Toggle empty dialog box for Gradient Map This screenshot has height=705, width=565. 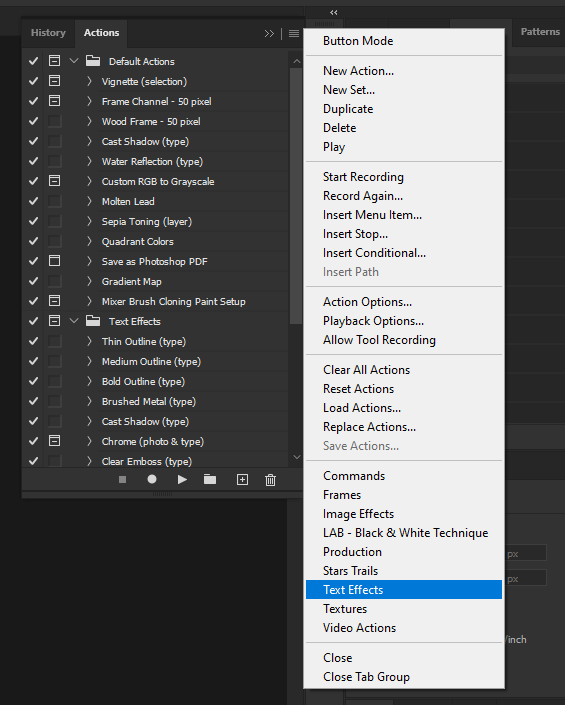tap(54, 281)
